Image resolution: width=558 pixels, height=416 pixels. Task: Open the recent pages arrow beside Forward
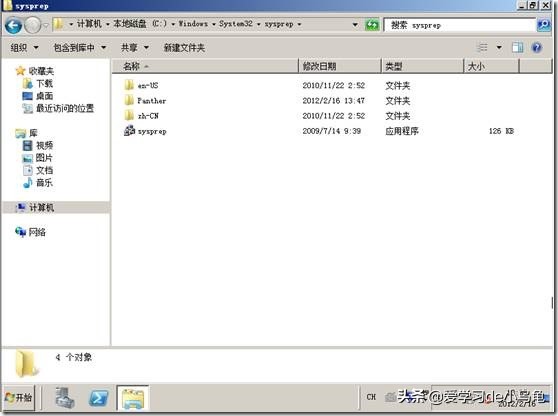(46, 25)
